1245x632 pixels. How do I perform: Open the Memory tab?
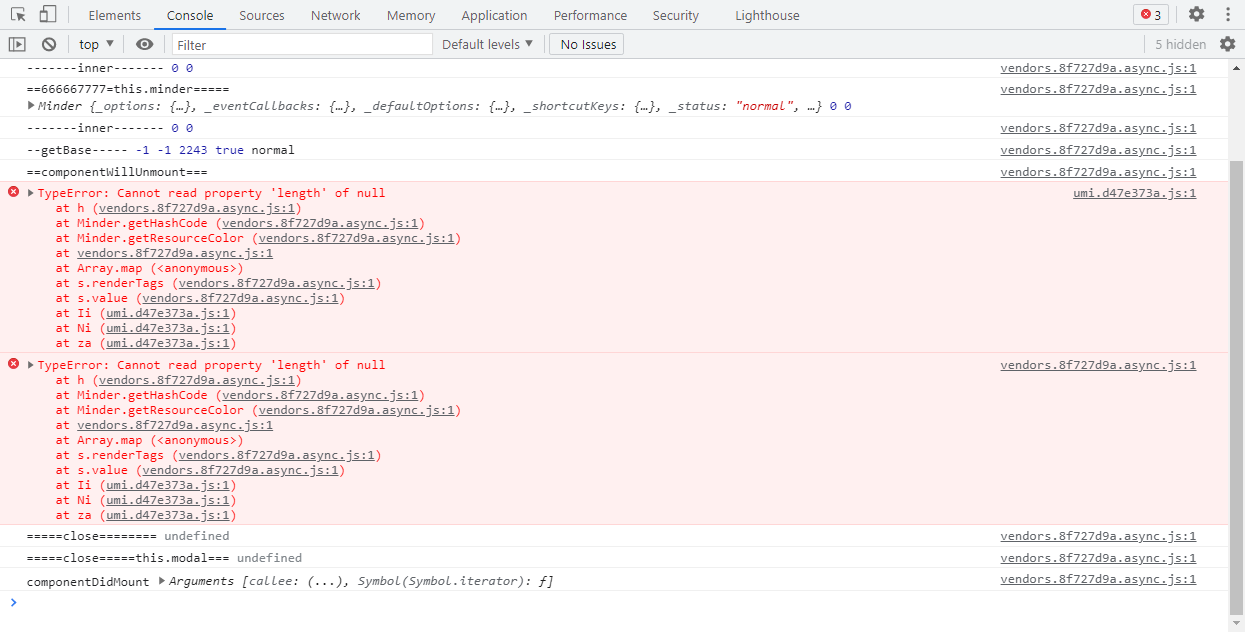[411, 15]
